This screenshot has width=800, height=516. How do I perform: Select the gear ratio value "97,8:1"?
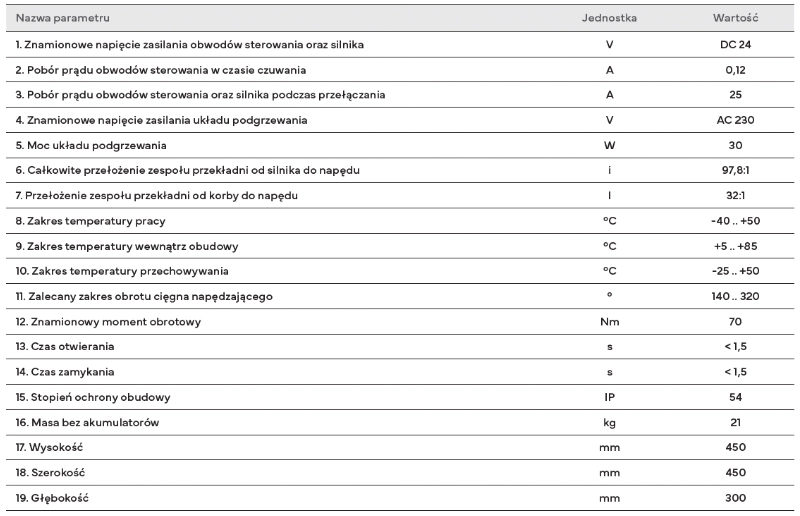(735, 170)
